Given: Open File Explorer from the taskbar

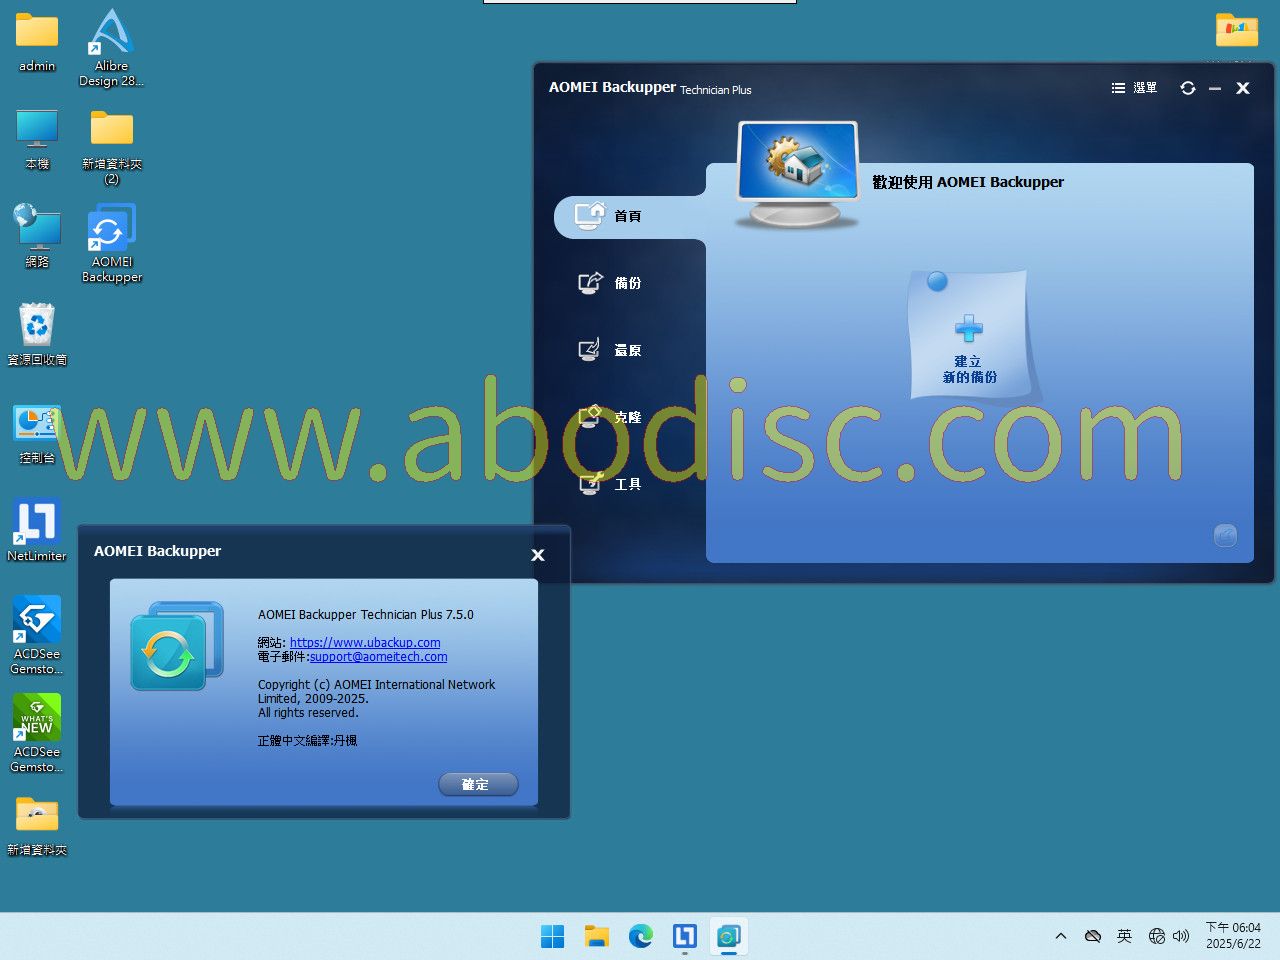Looking at the screenshot, I should click(597, 936).
